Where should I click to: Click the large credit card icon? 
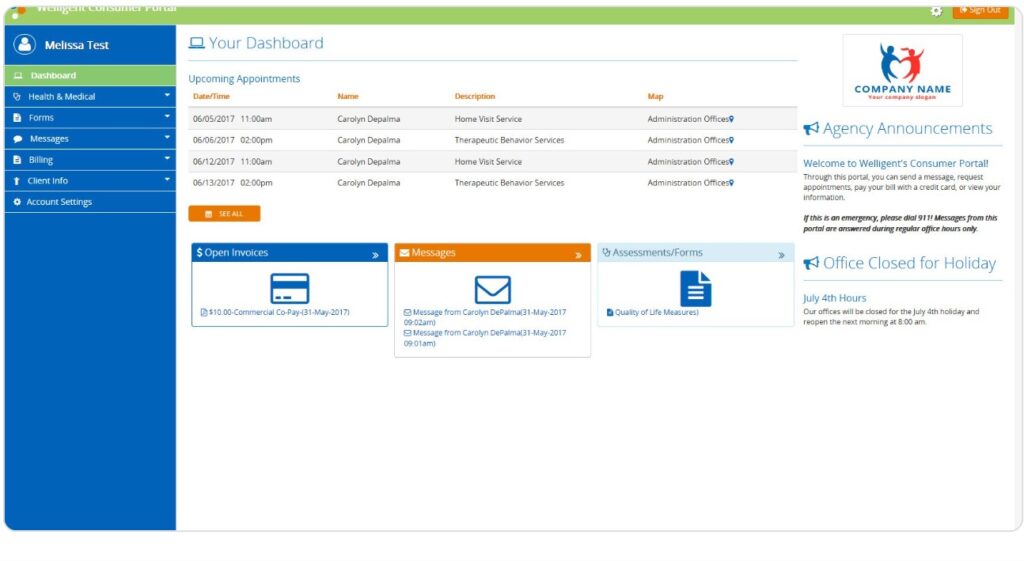click(x=289, y=288)
